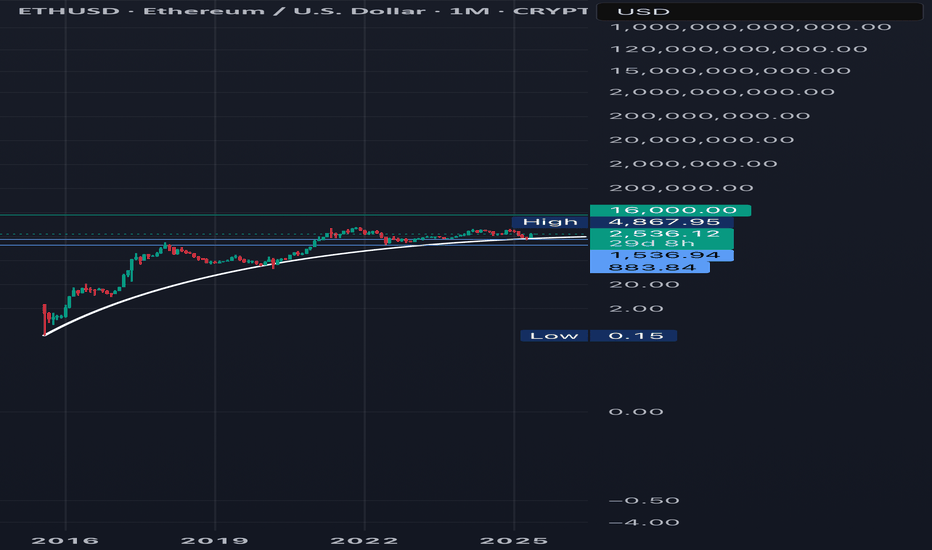
Task: Click the 15,000,000,000.00 price scale value
Action: point(730,71)
